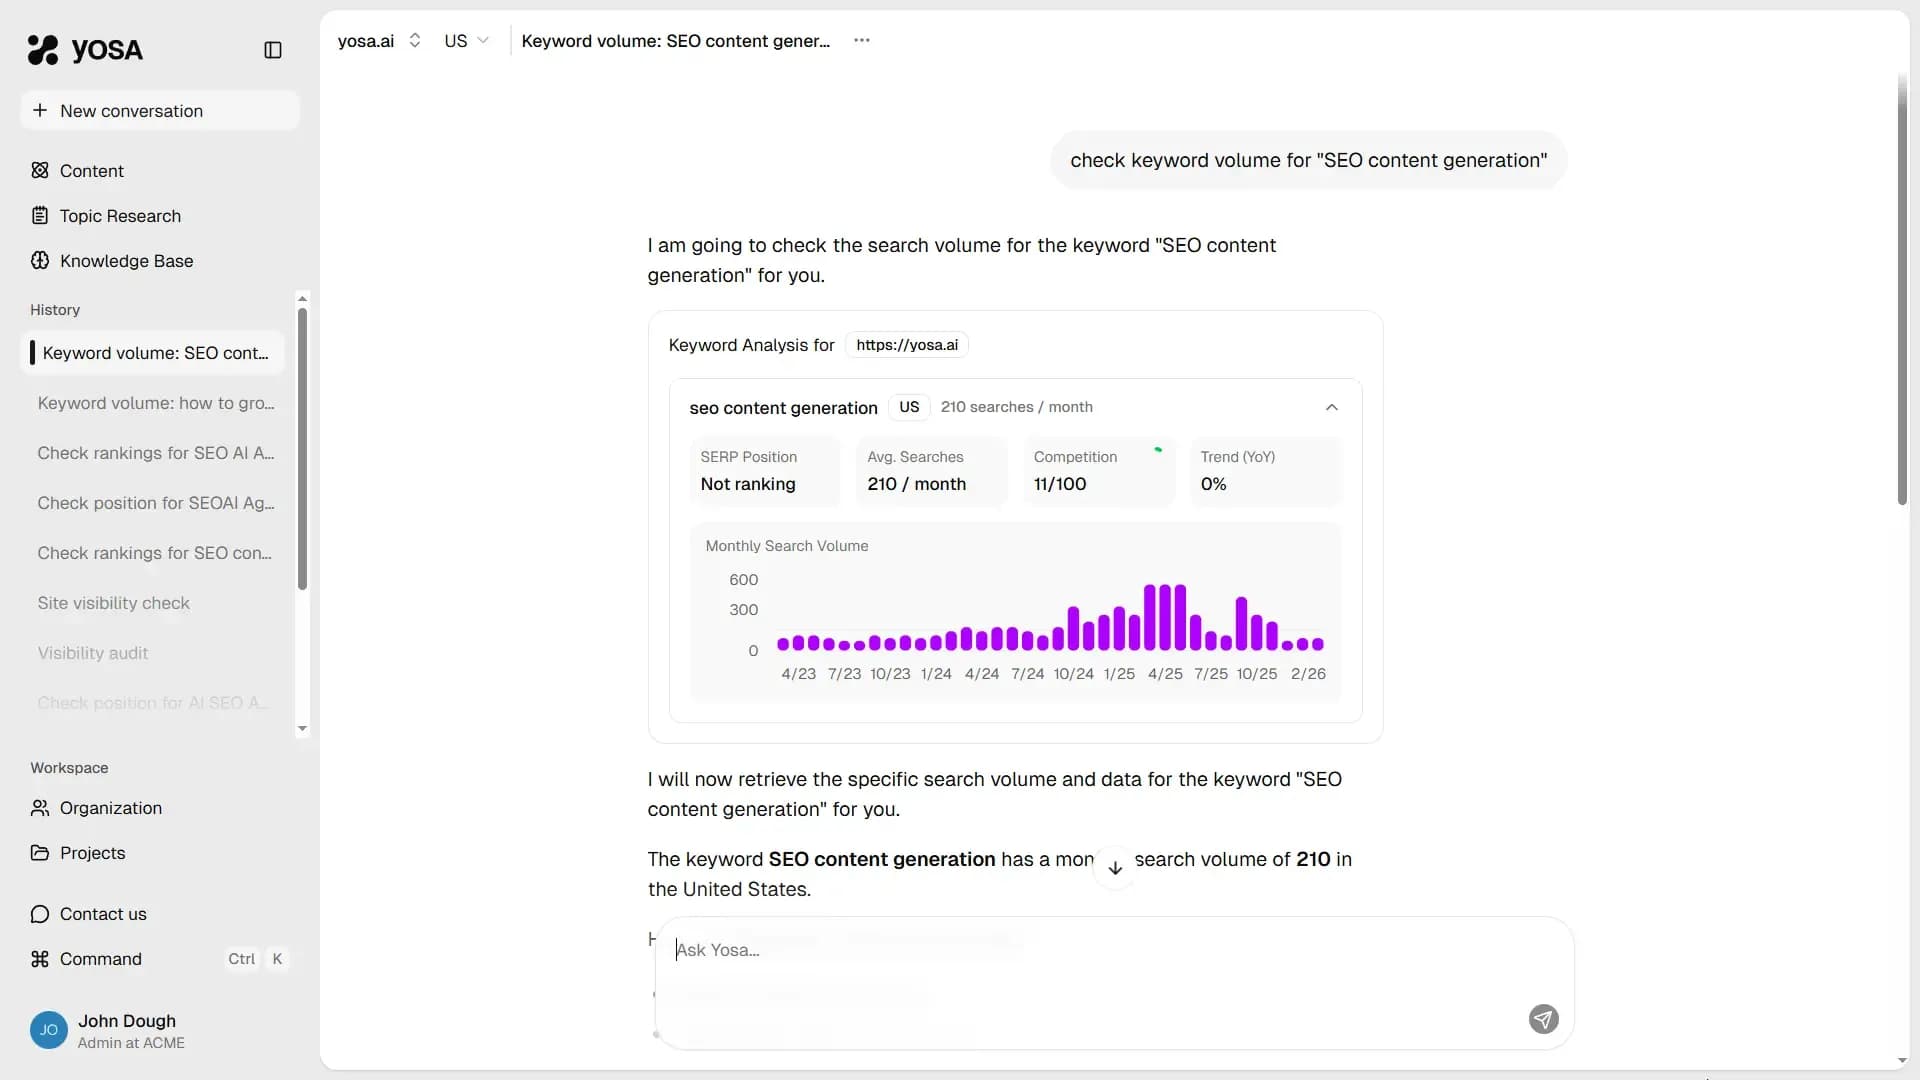Screen dimensions: 1920x1080
Task: Click the scroll-to-bottom arrow button
Action: (1114, 868)
